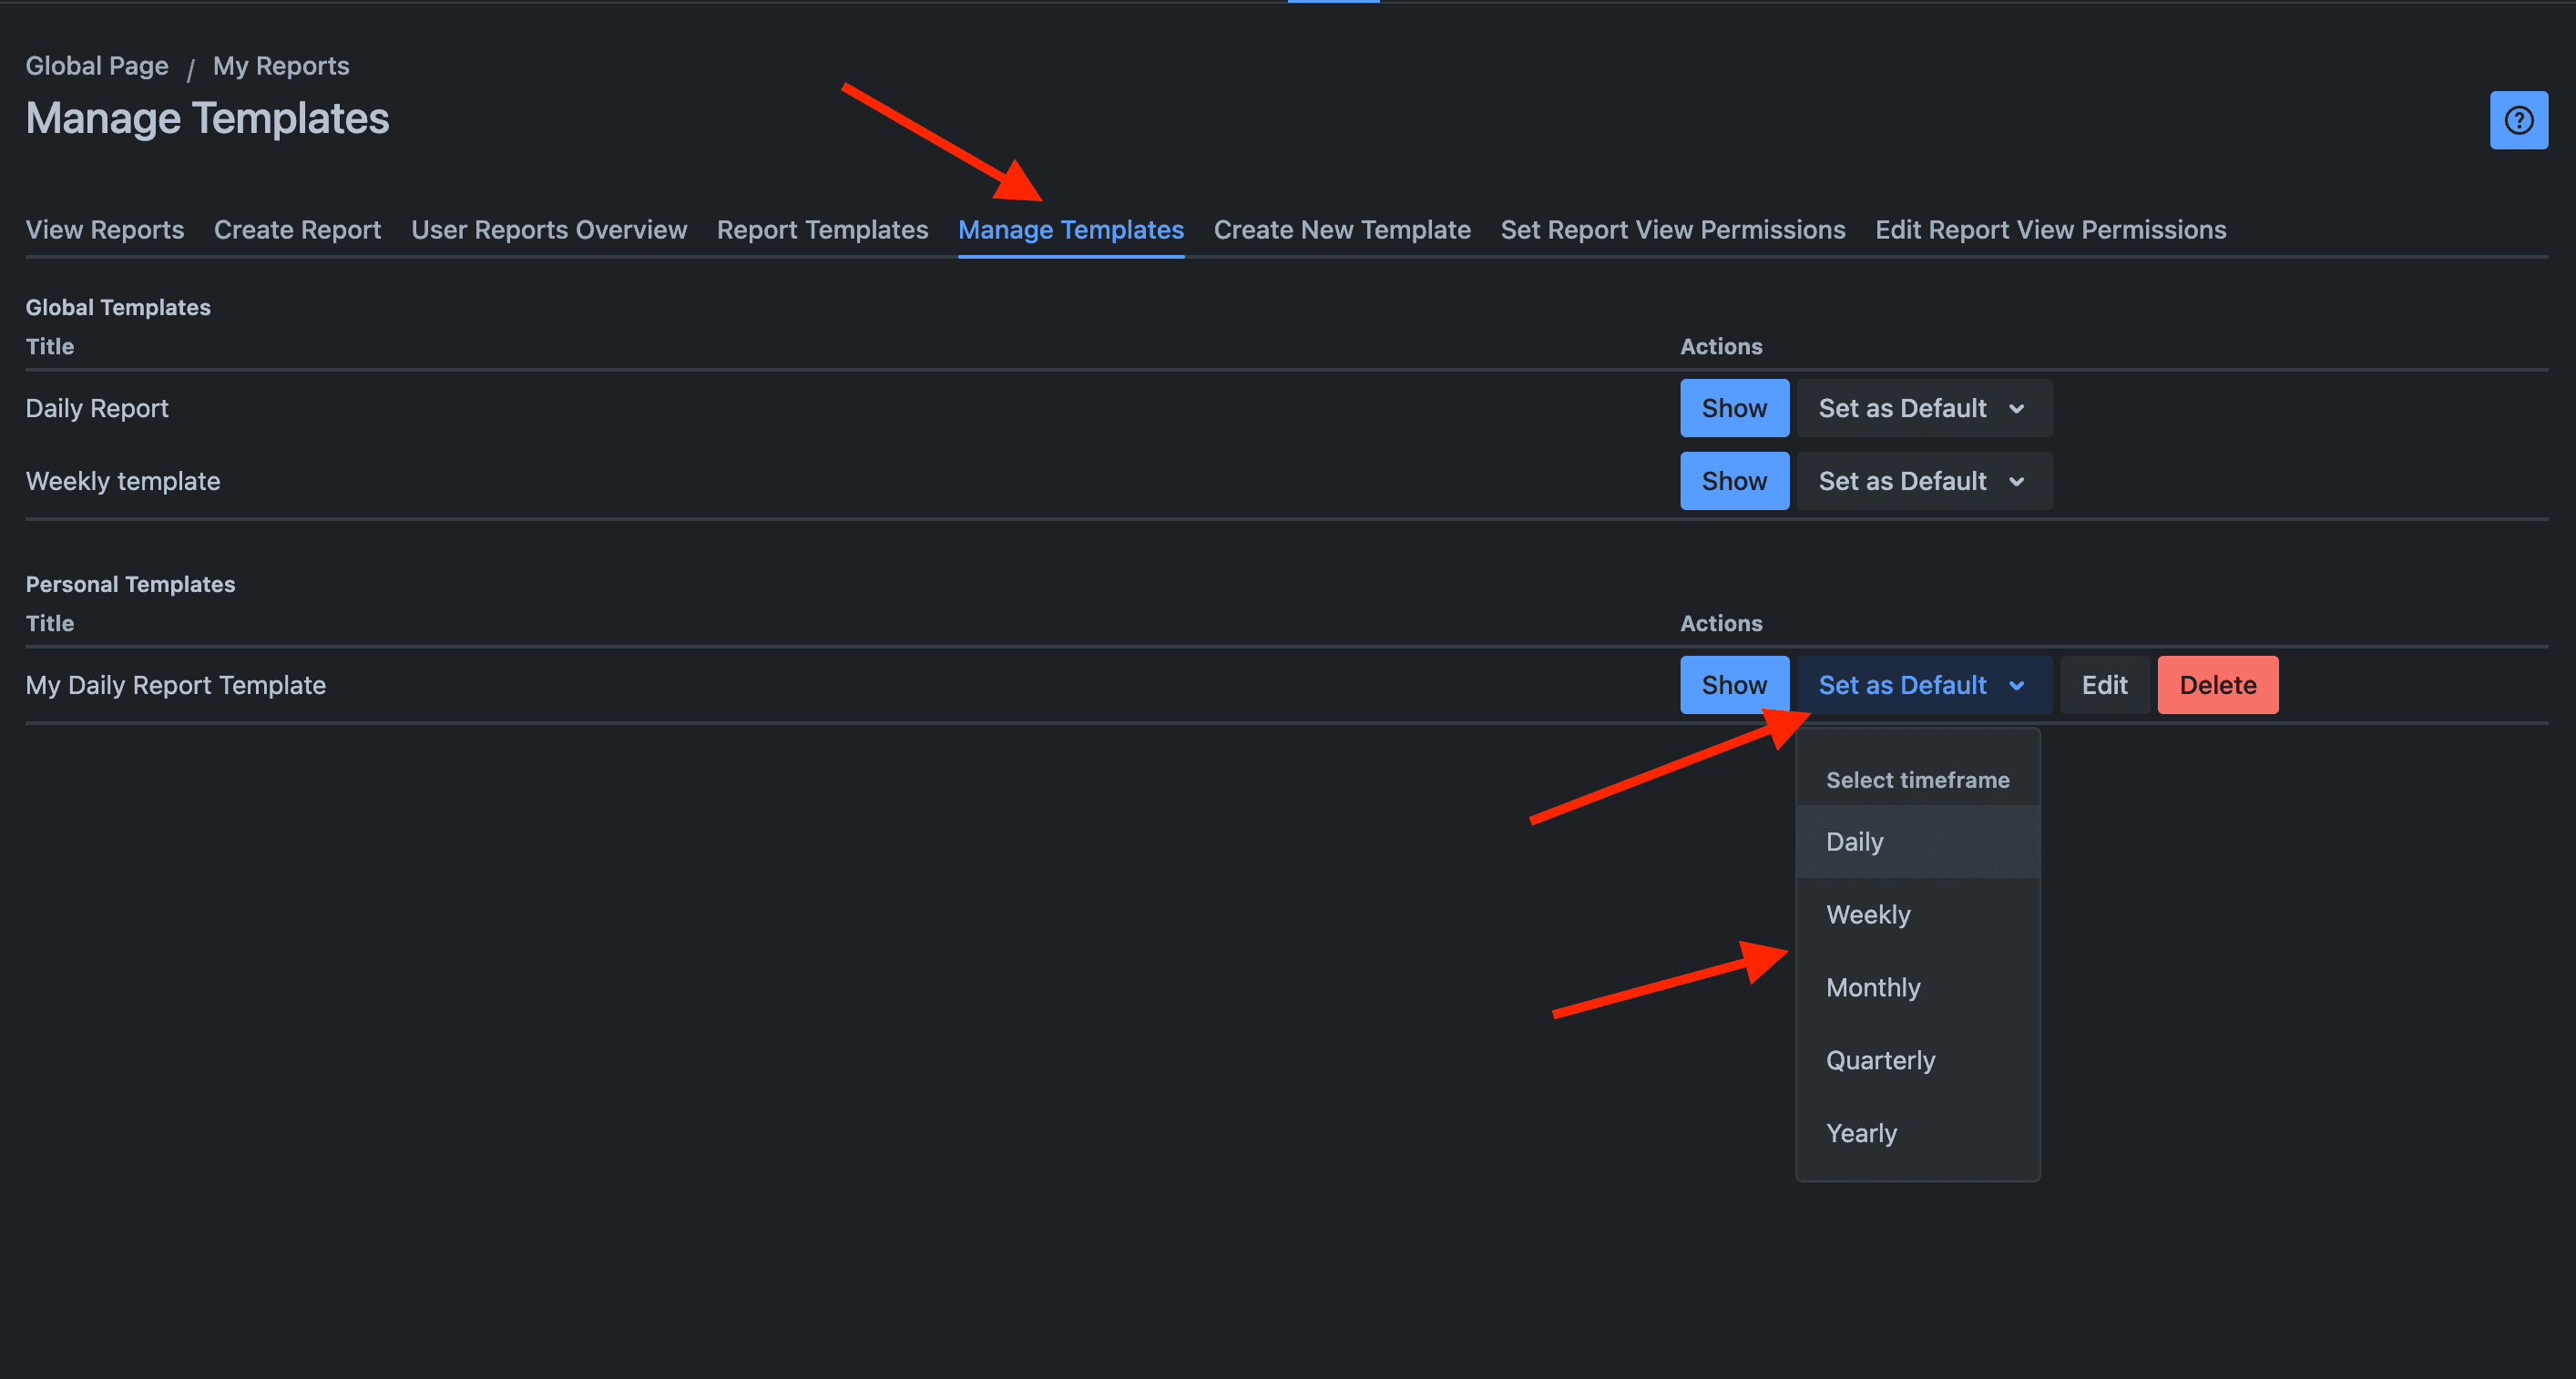Screen dimensions: 2576x1379
Task: Show My Daily Report Template
Action: click(x=1734, y=685)
